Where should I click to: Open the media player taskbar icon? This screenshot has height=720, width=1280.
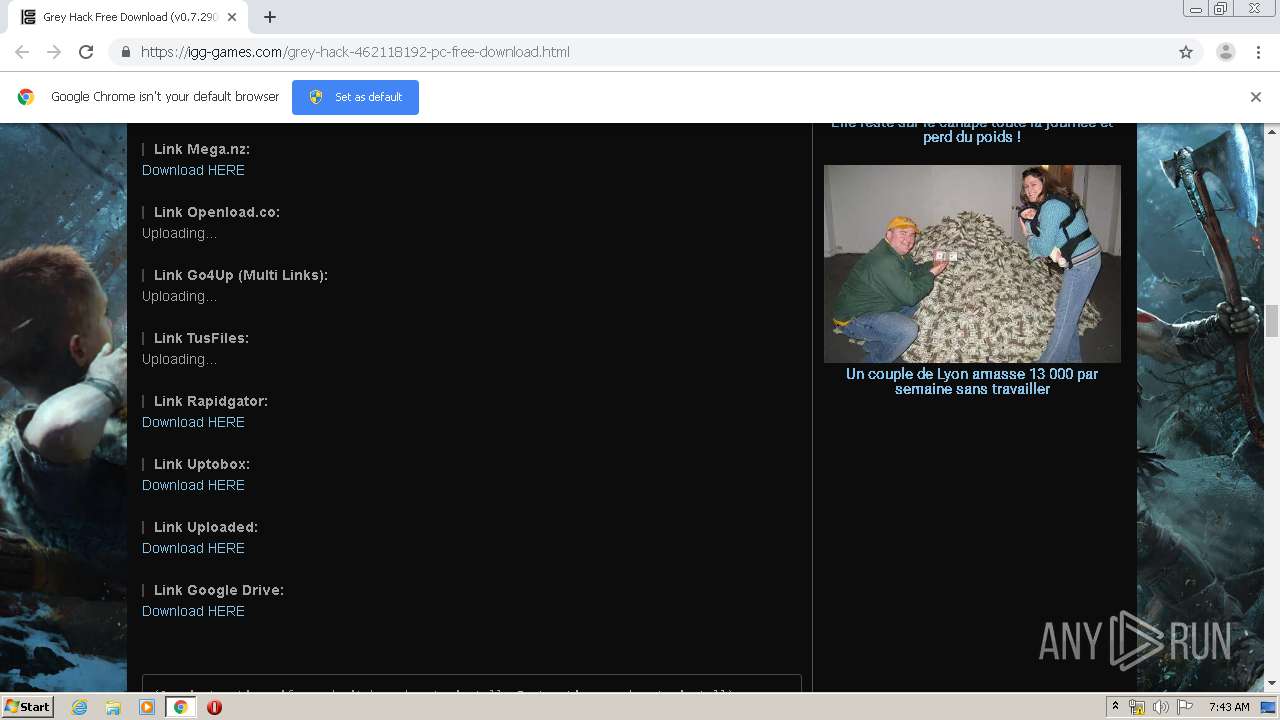(x=147, y=707)
